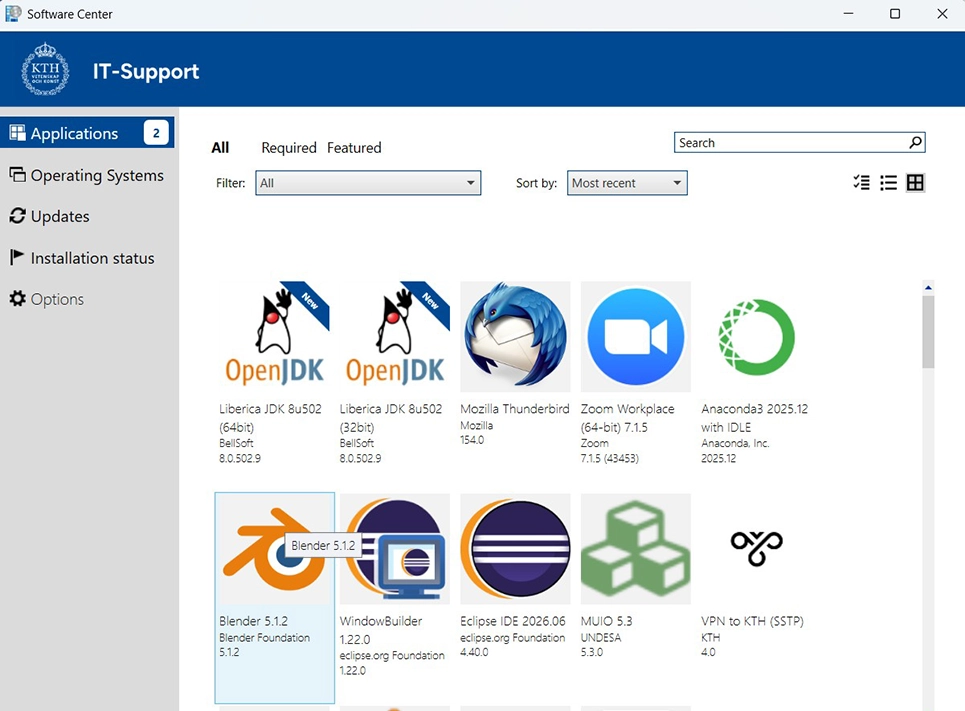Click the VPN to KTH (SSTP) title
Image resolution: width=965 pixels, height=711 pixels.
pyautogui.click(x=752, y=621)
